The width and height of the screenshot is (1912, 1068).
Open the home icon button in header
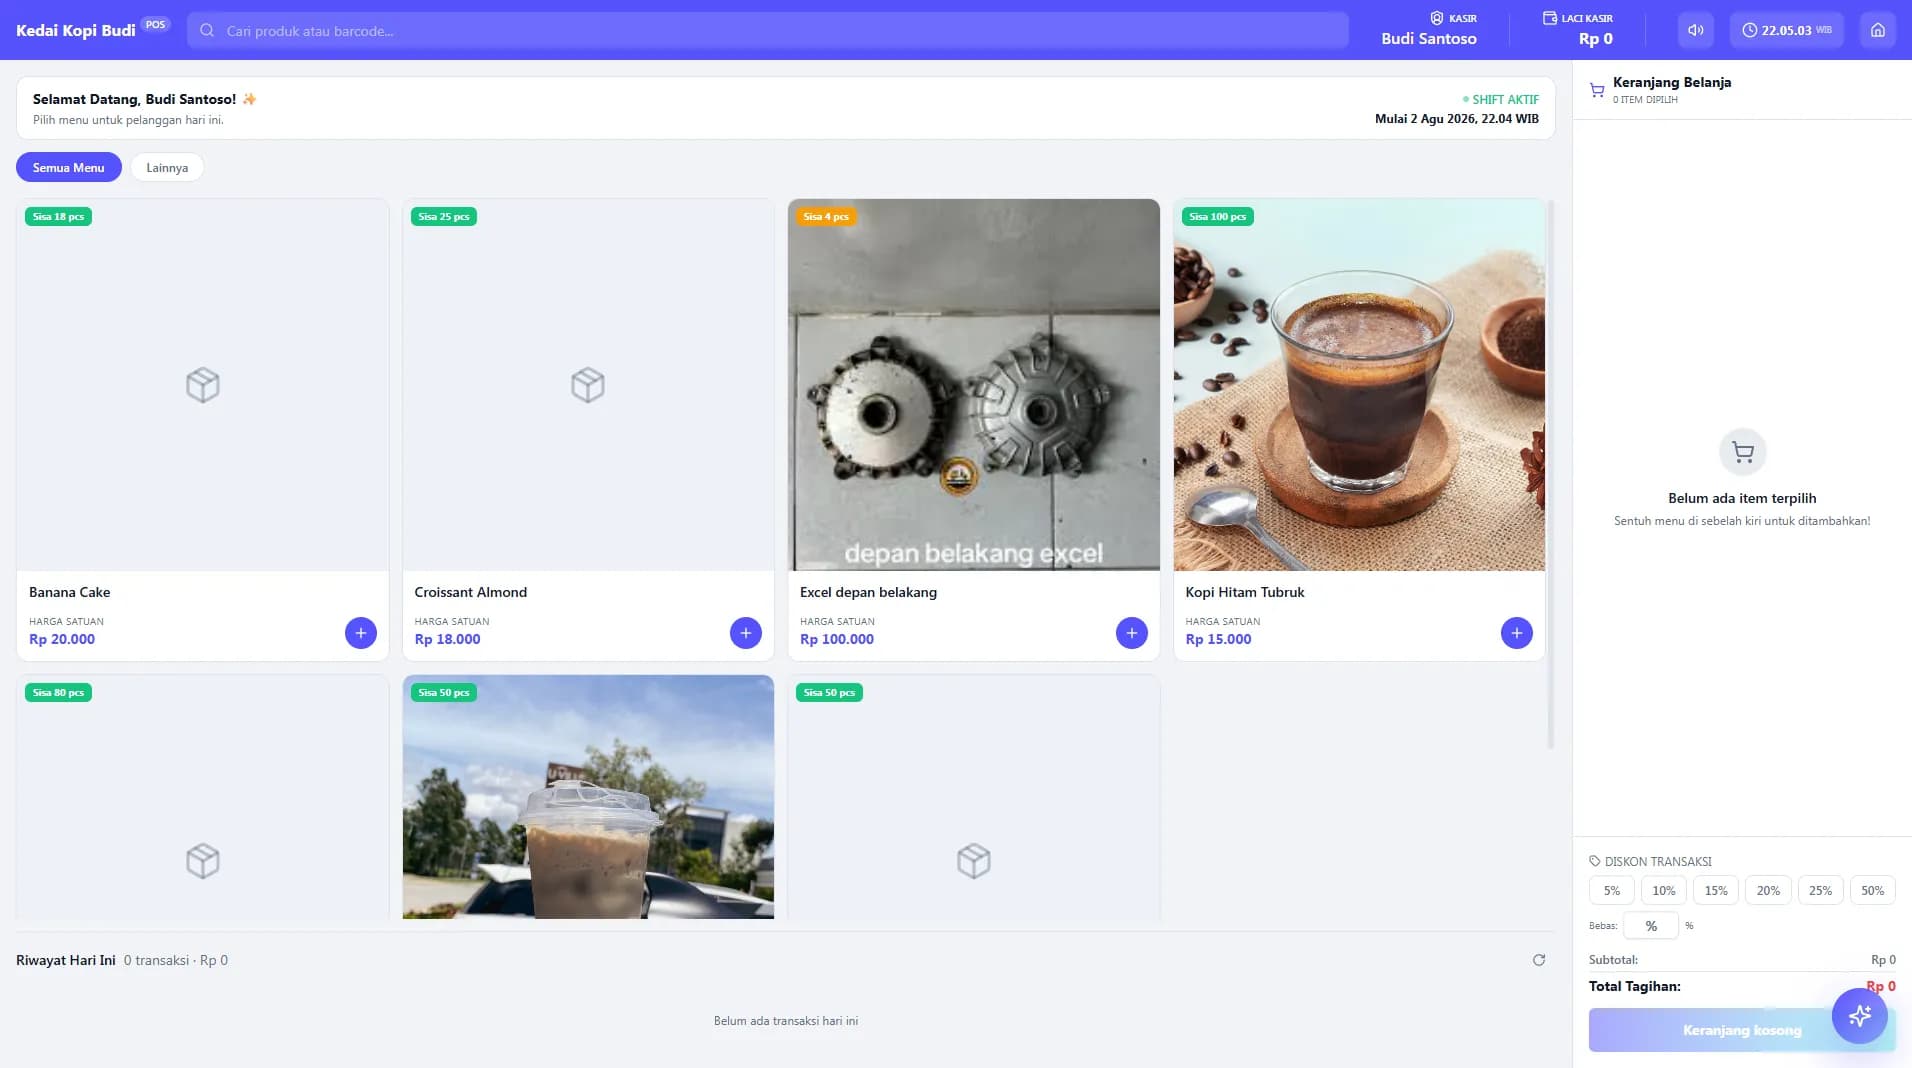1877,30
